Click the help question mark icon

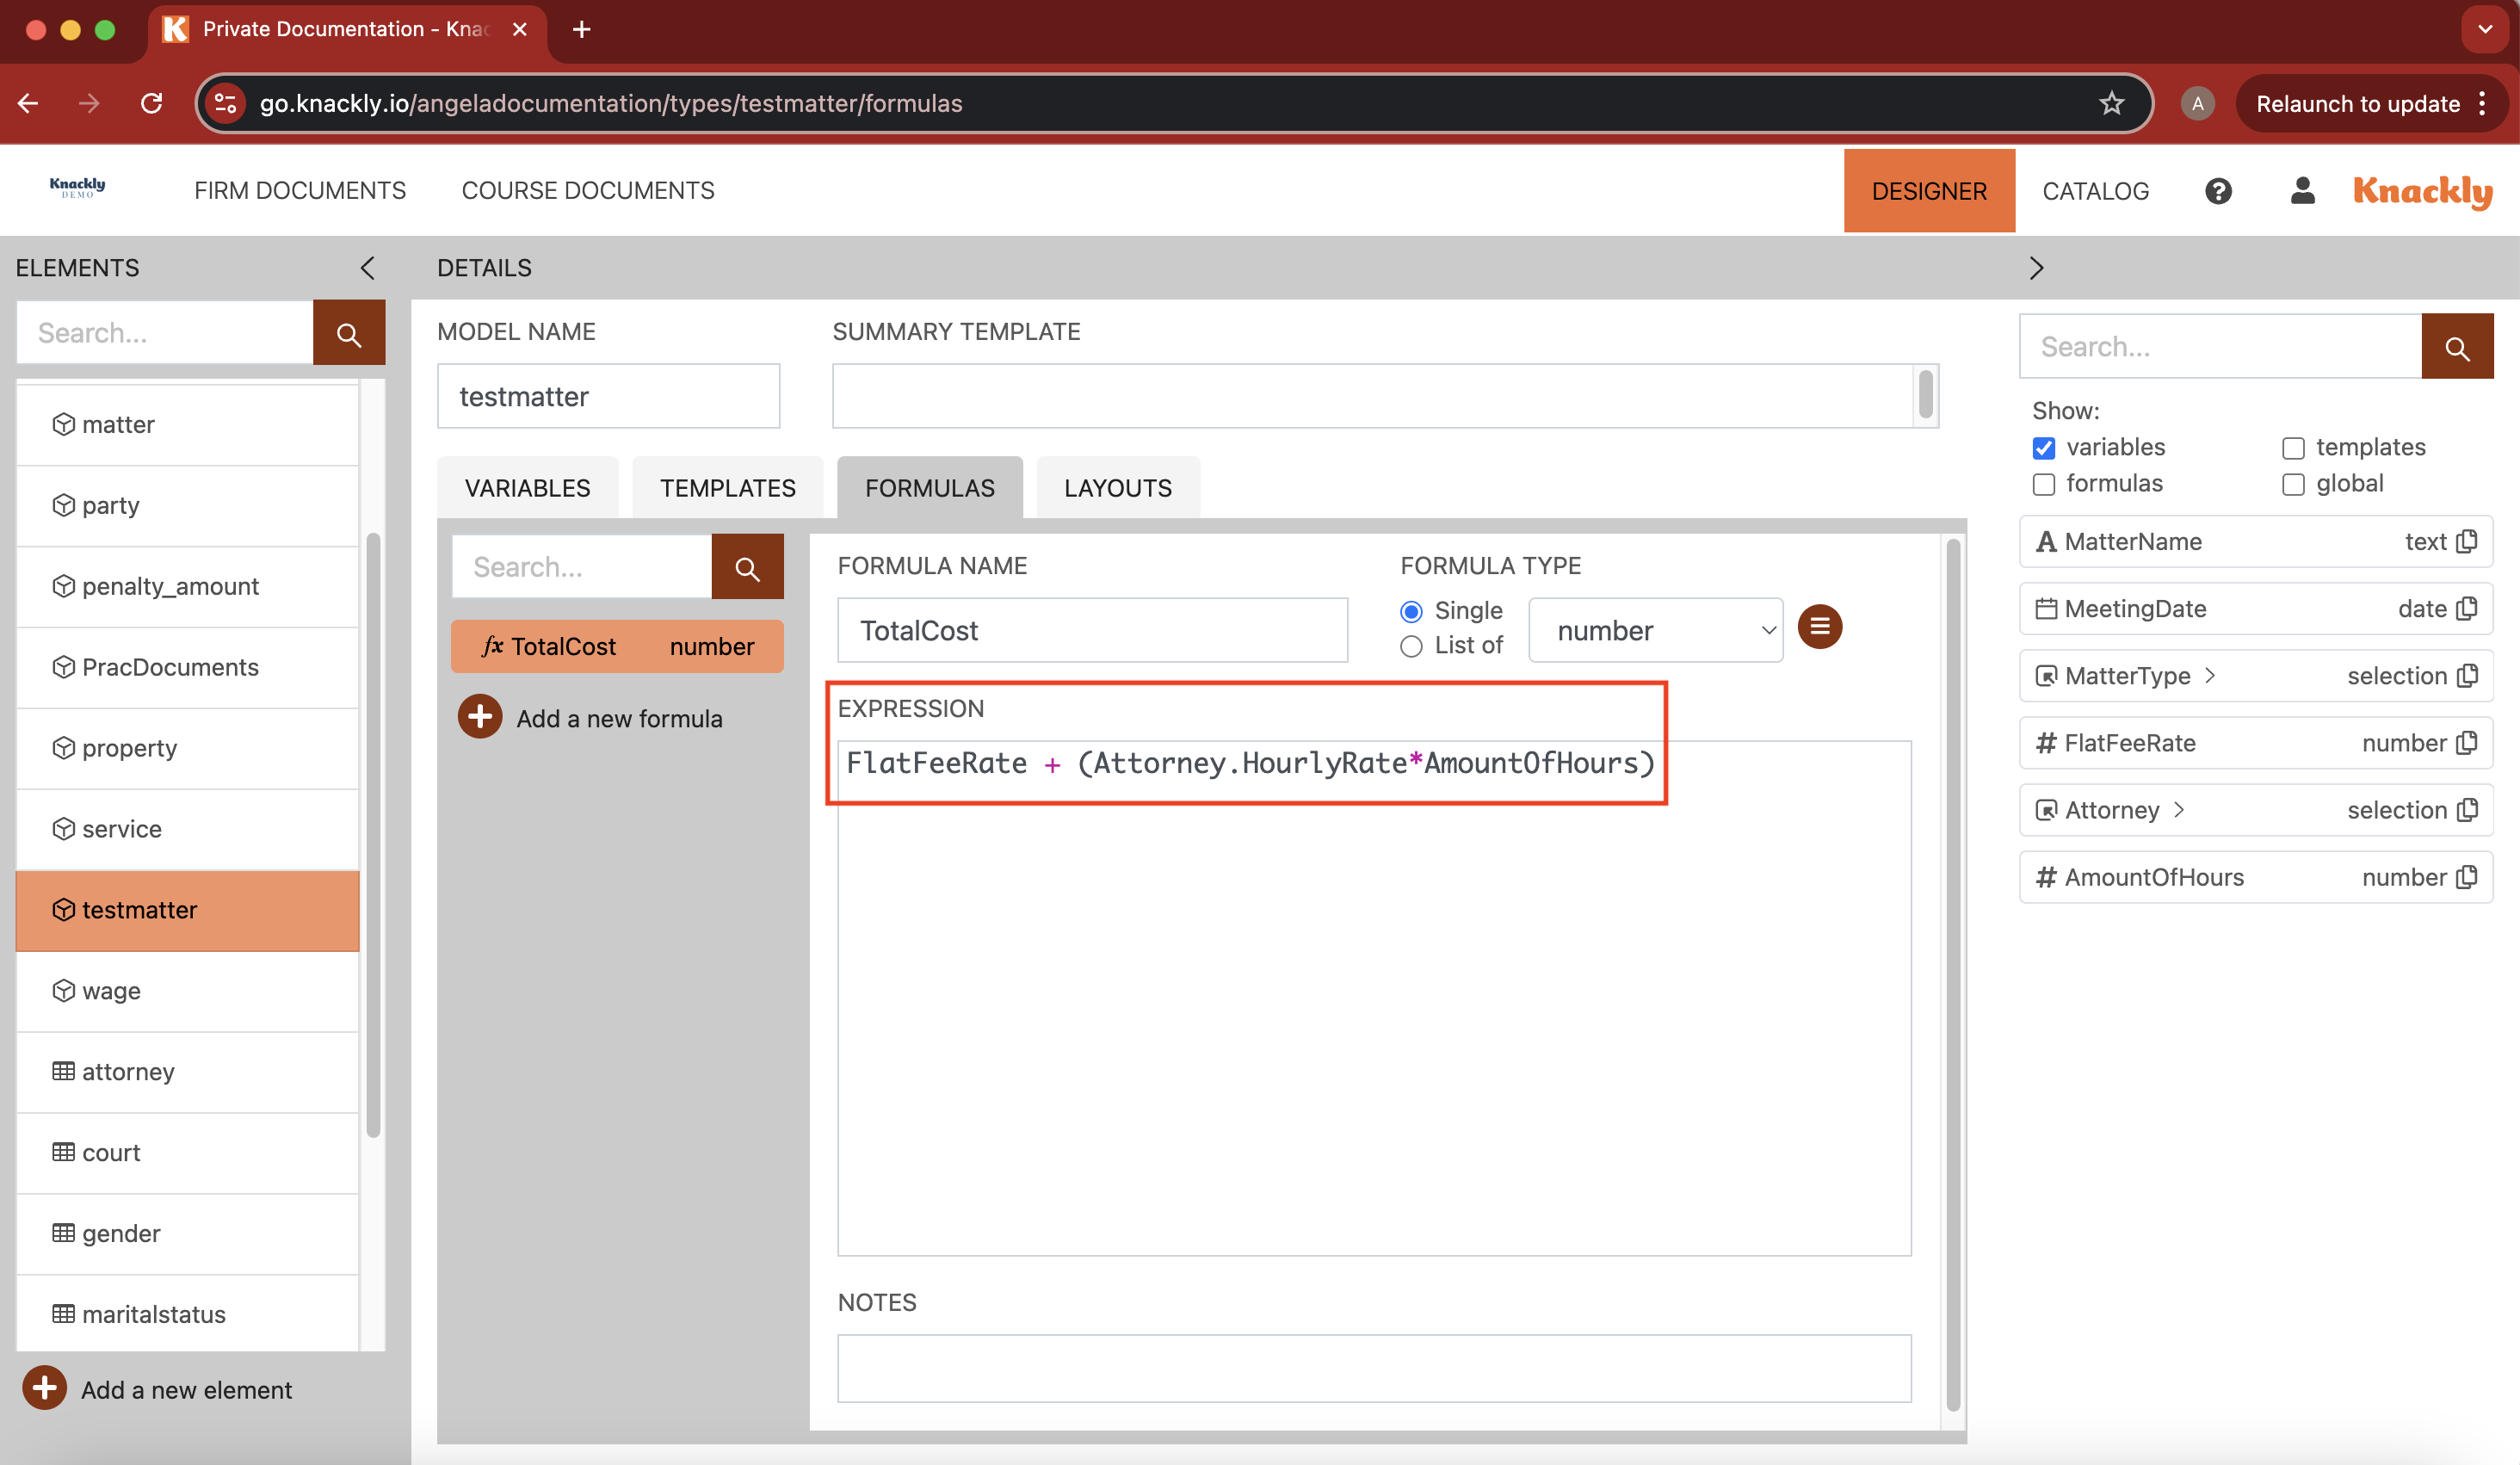(x=2218, y=190)
